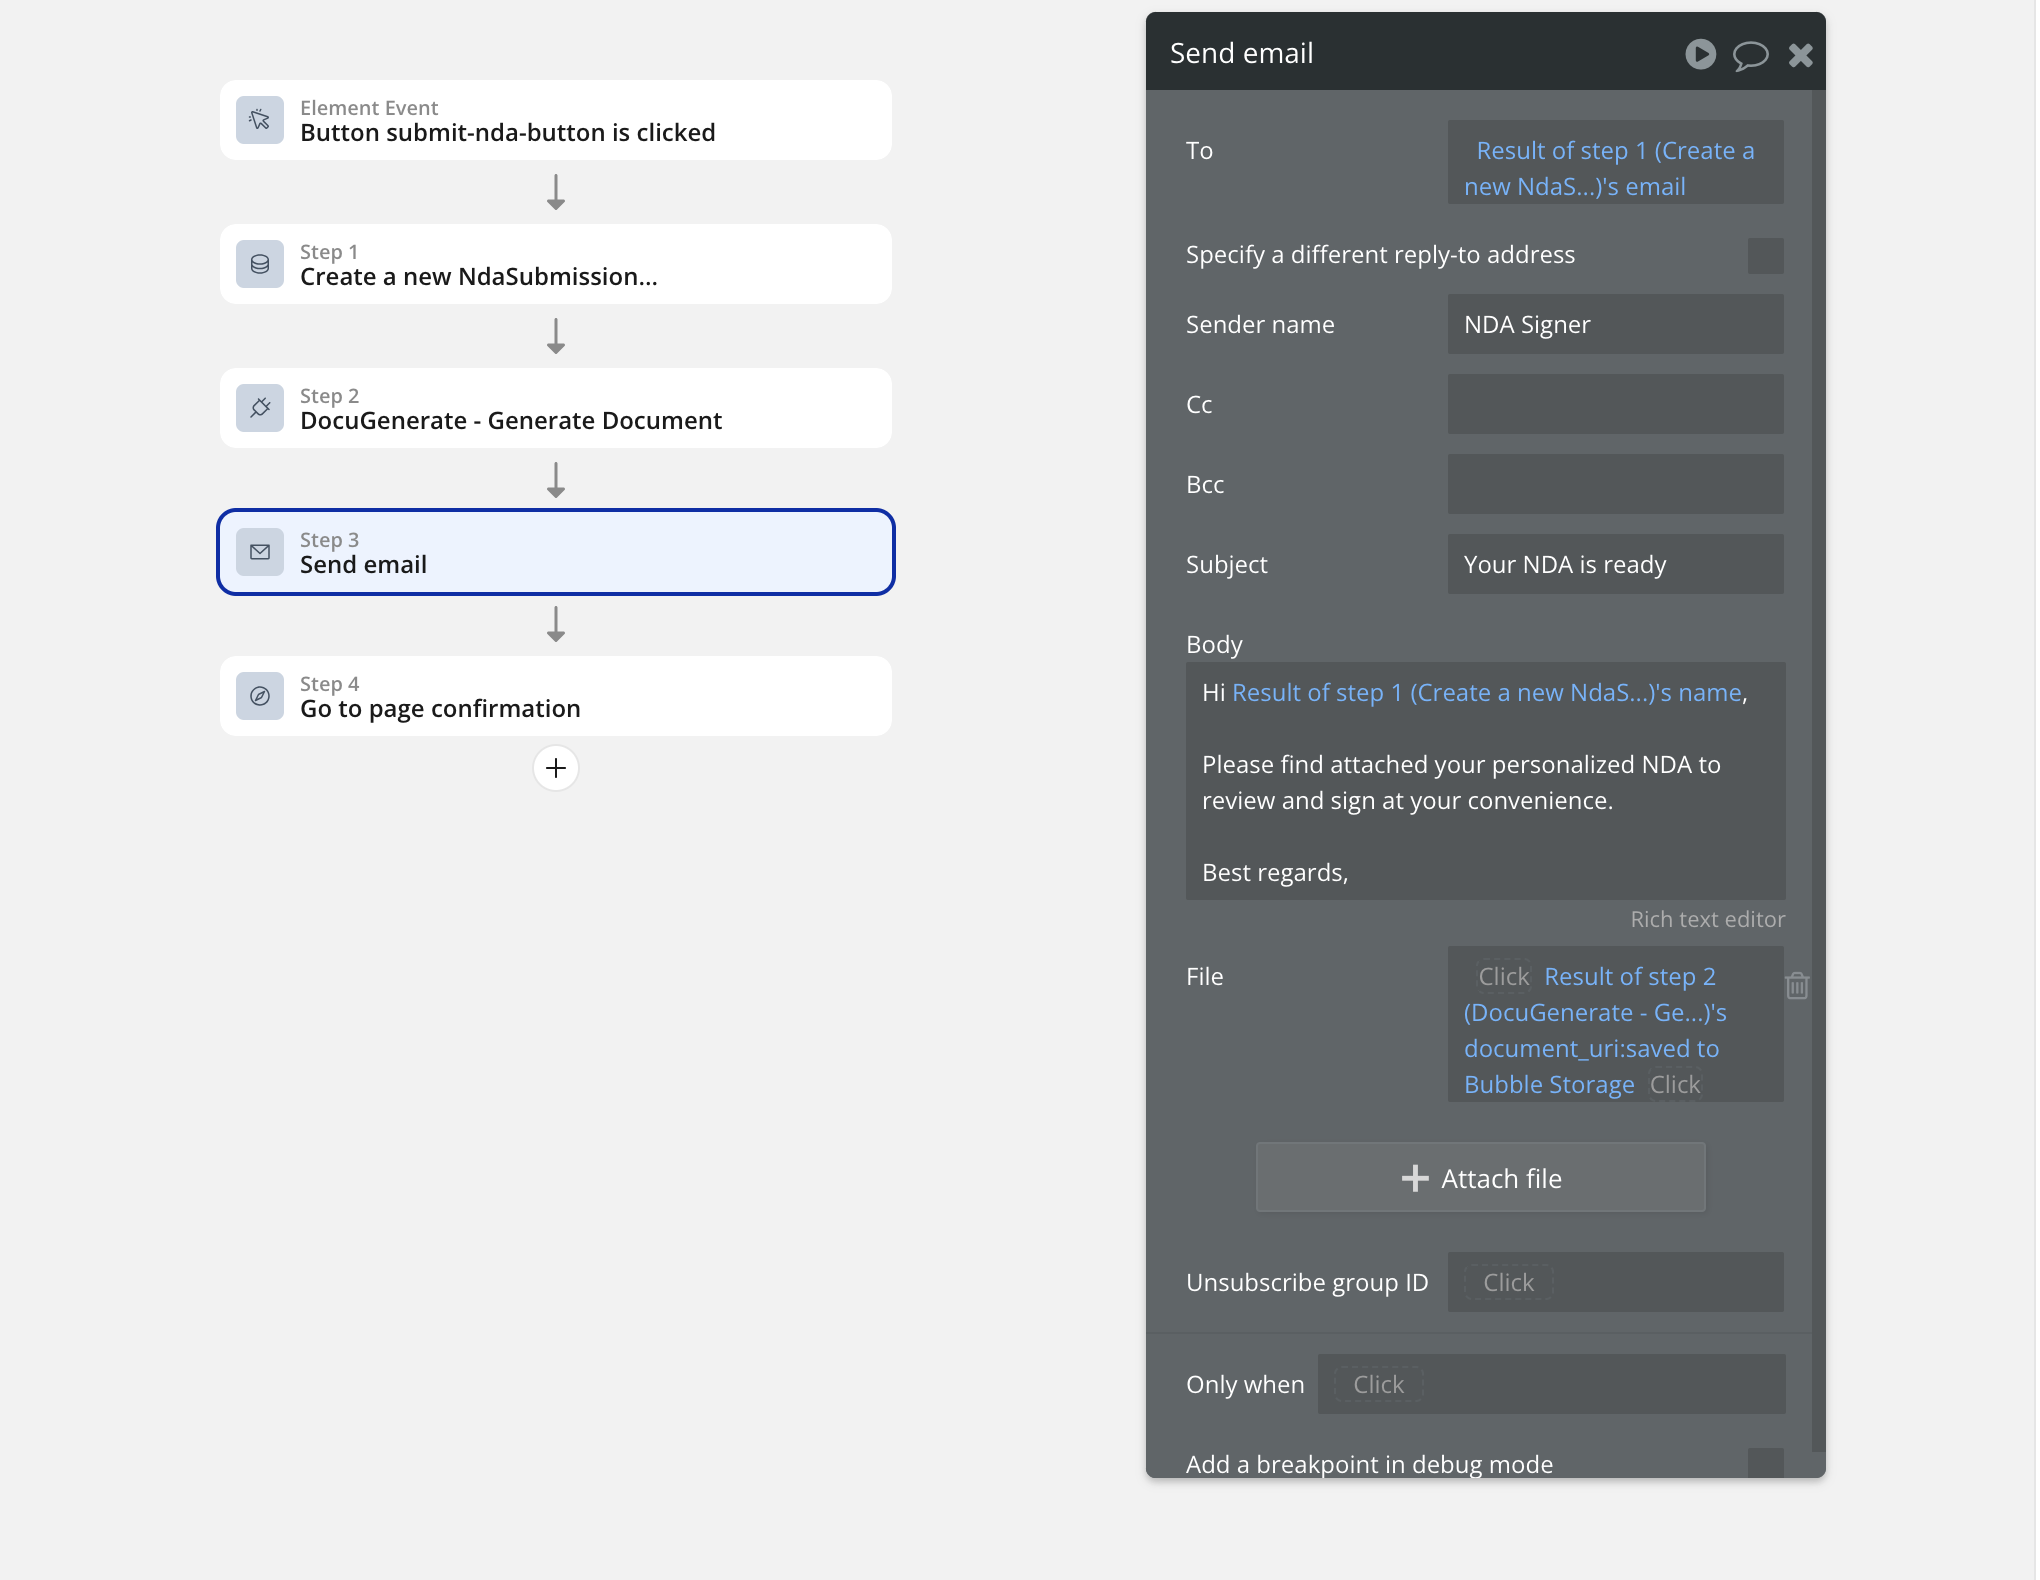Open Step 1 Create a new NdaSubmission
Viewport: 2040px width, 1580px height.
point(556,264)
